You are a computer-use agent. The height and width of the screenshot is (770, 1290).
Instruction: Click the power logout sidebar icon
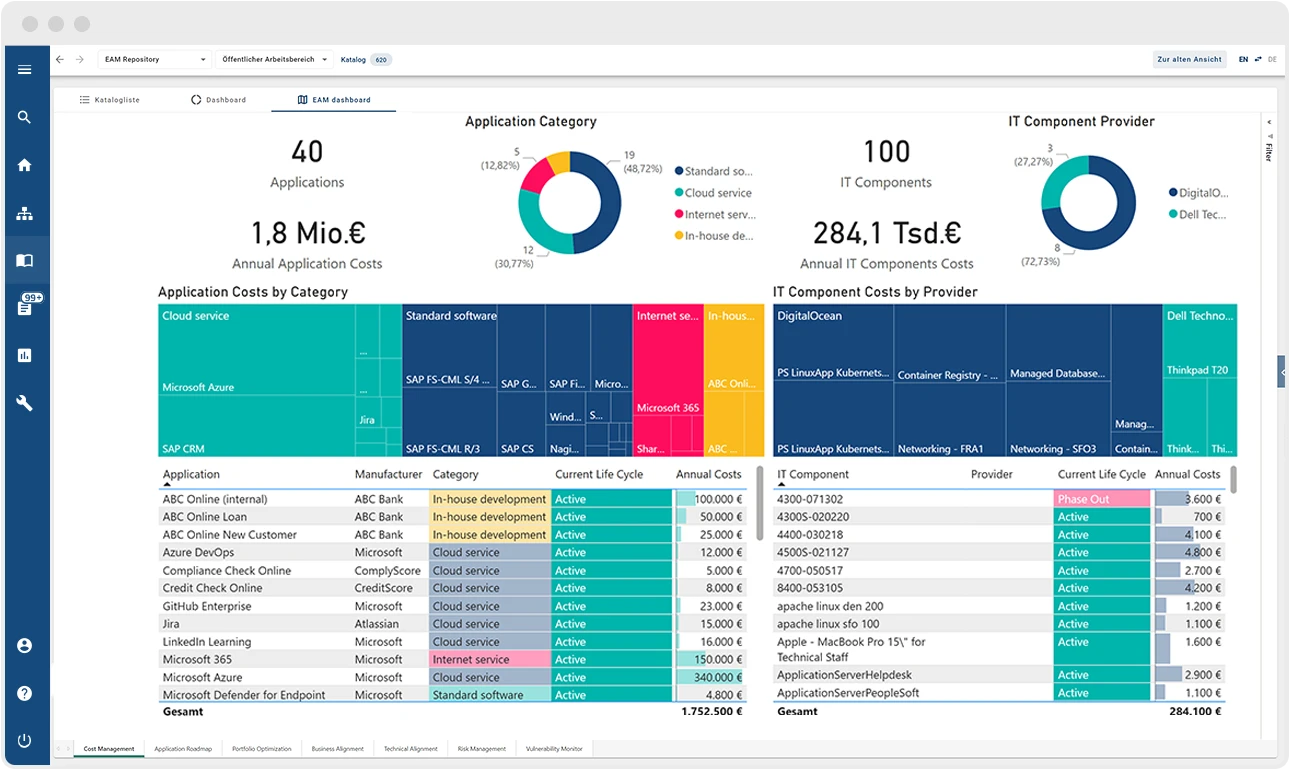[25, 741]
